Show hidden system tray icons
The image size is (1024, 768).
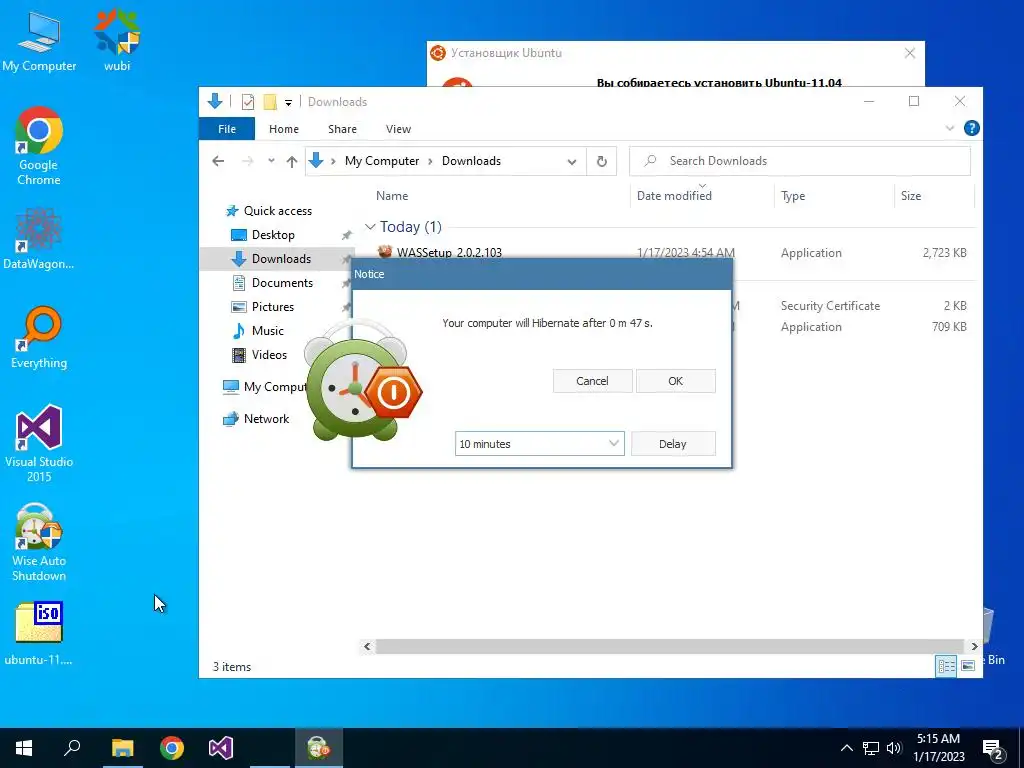[846, 748]
